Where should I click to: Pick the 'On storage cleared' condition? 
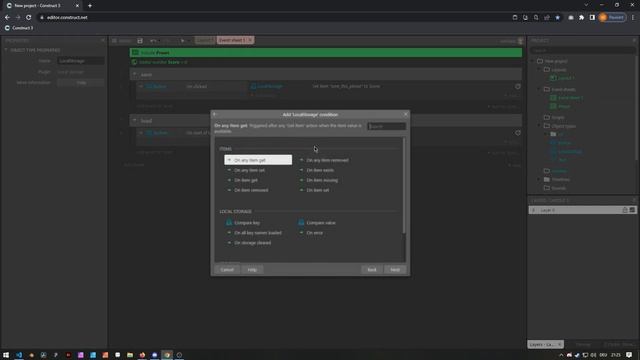[249, 243]
